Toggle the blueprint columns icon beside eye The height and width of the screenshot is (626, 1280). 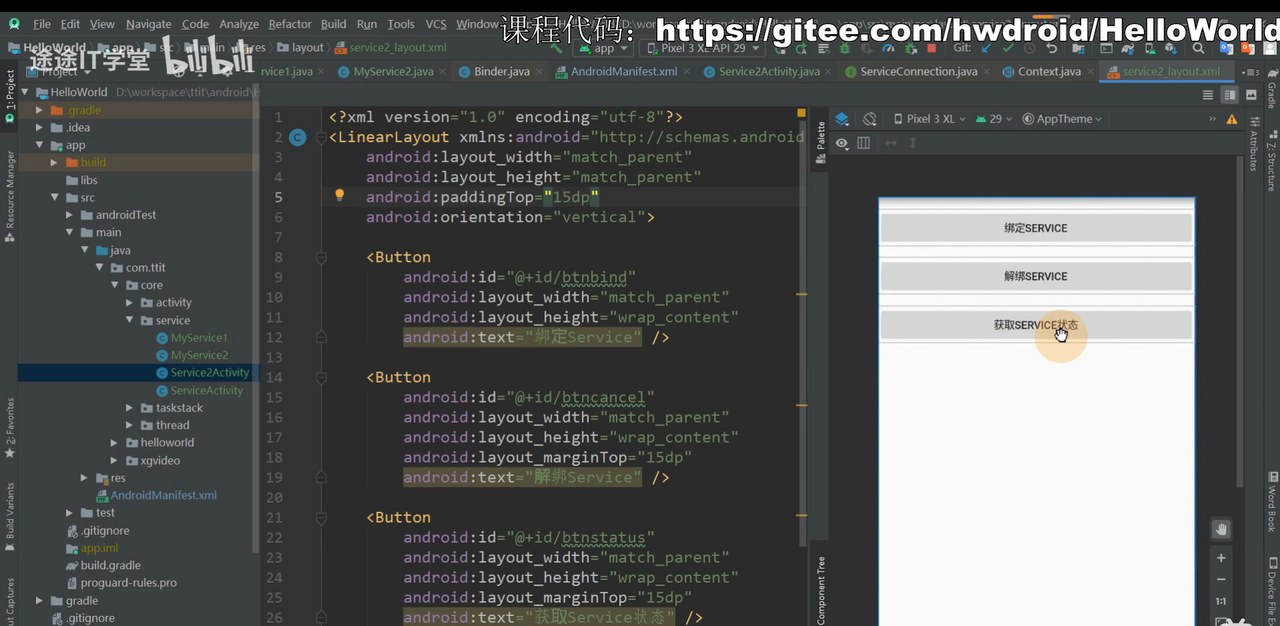(x=864, y=143)
